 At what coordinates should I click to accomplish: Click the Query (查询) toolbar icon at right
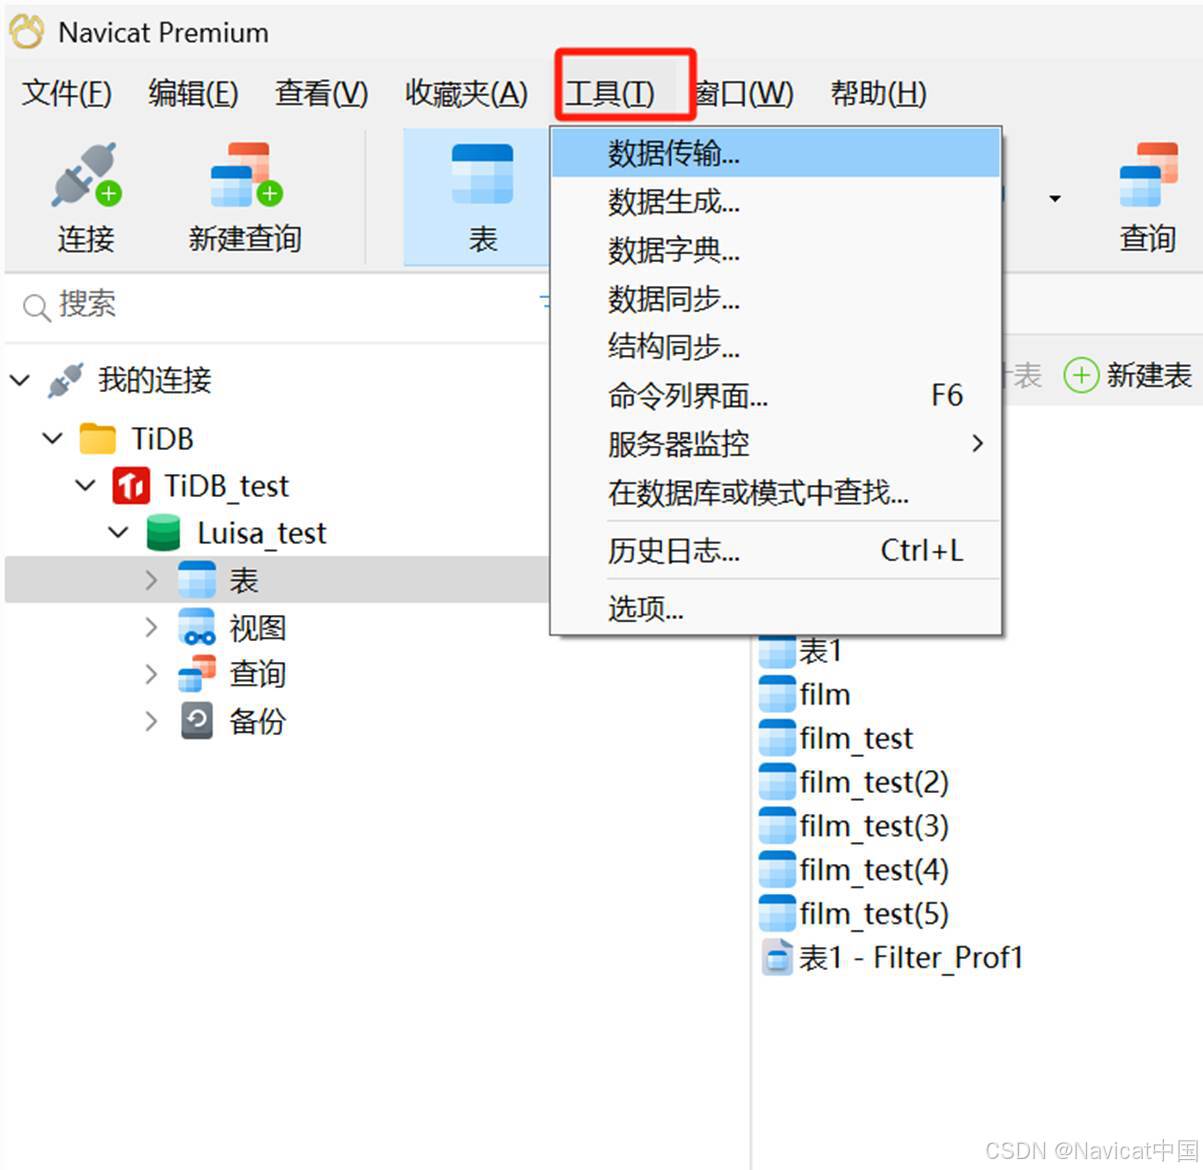pyautogui.click(x=1148, y=176)
